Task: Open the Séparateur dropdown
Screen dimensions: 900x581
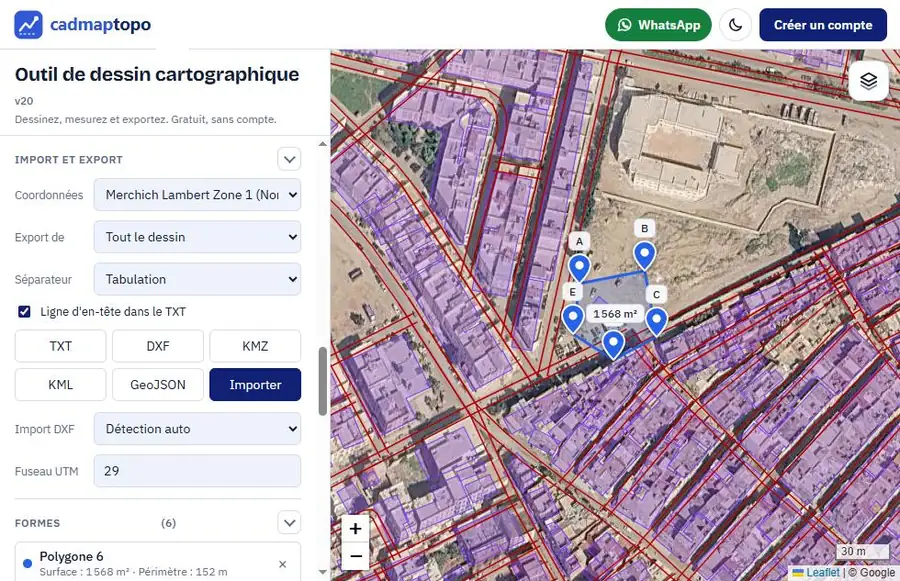Action: coord(197,279)
